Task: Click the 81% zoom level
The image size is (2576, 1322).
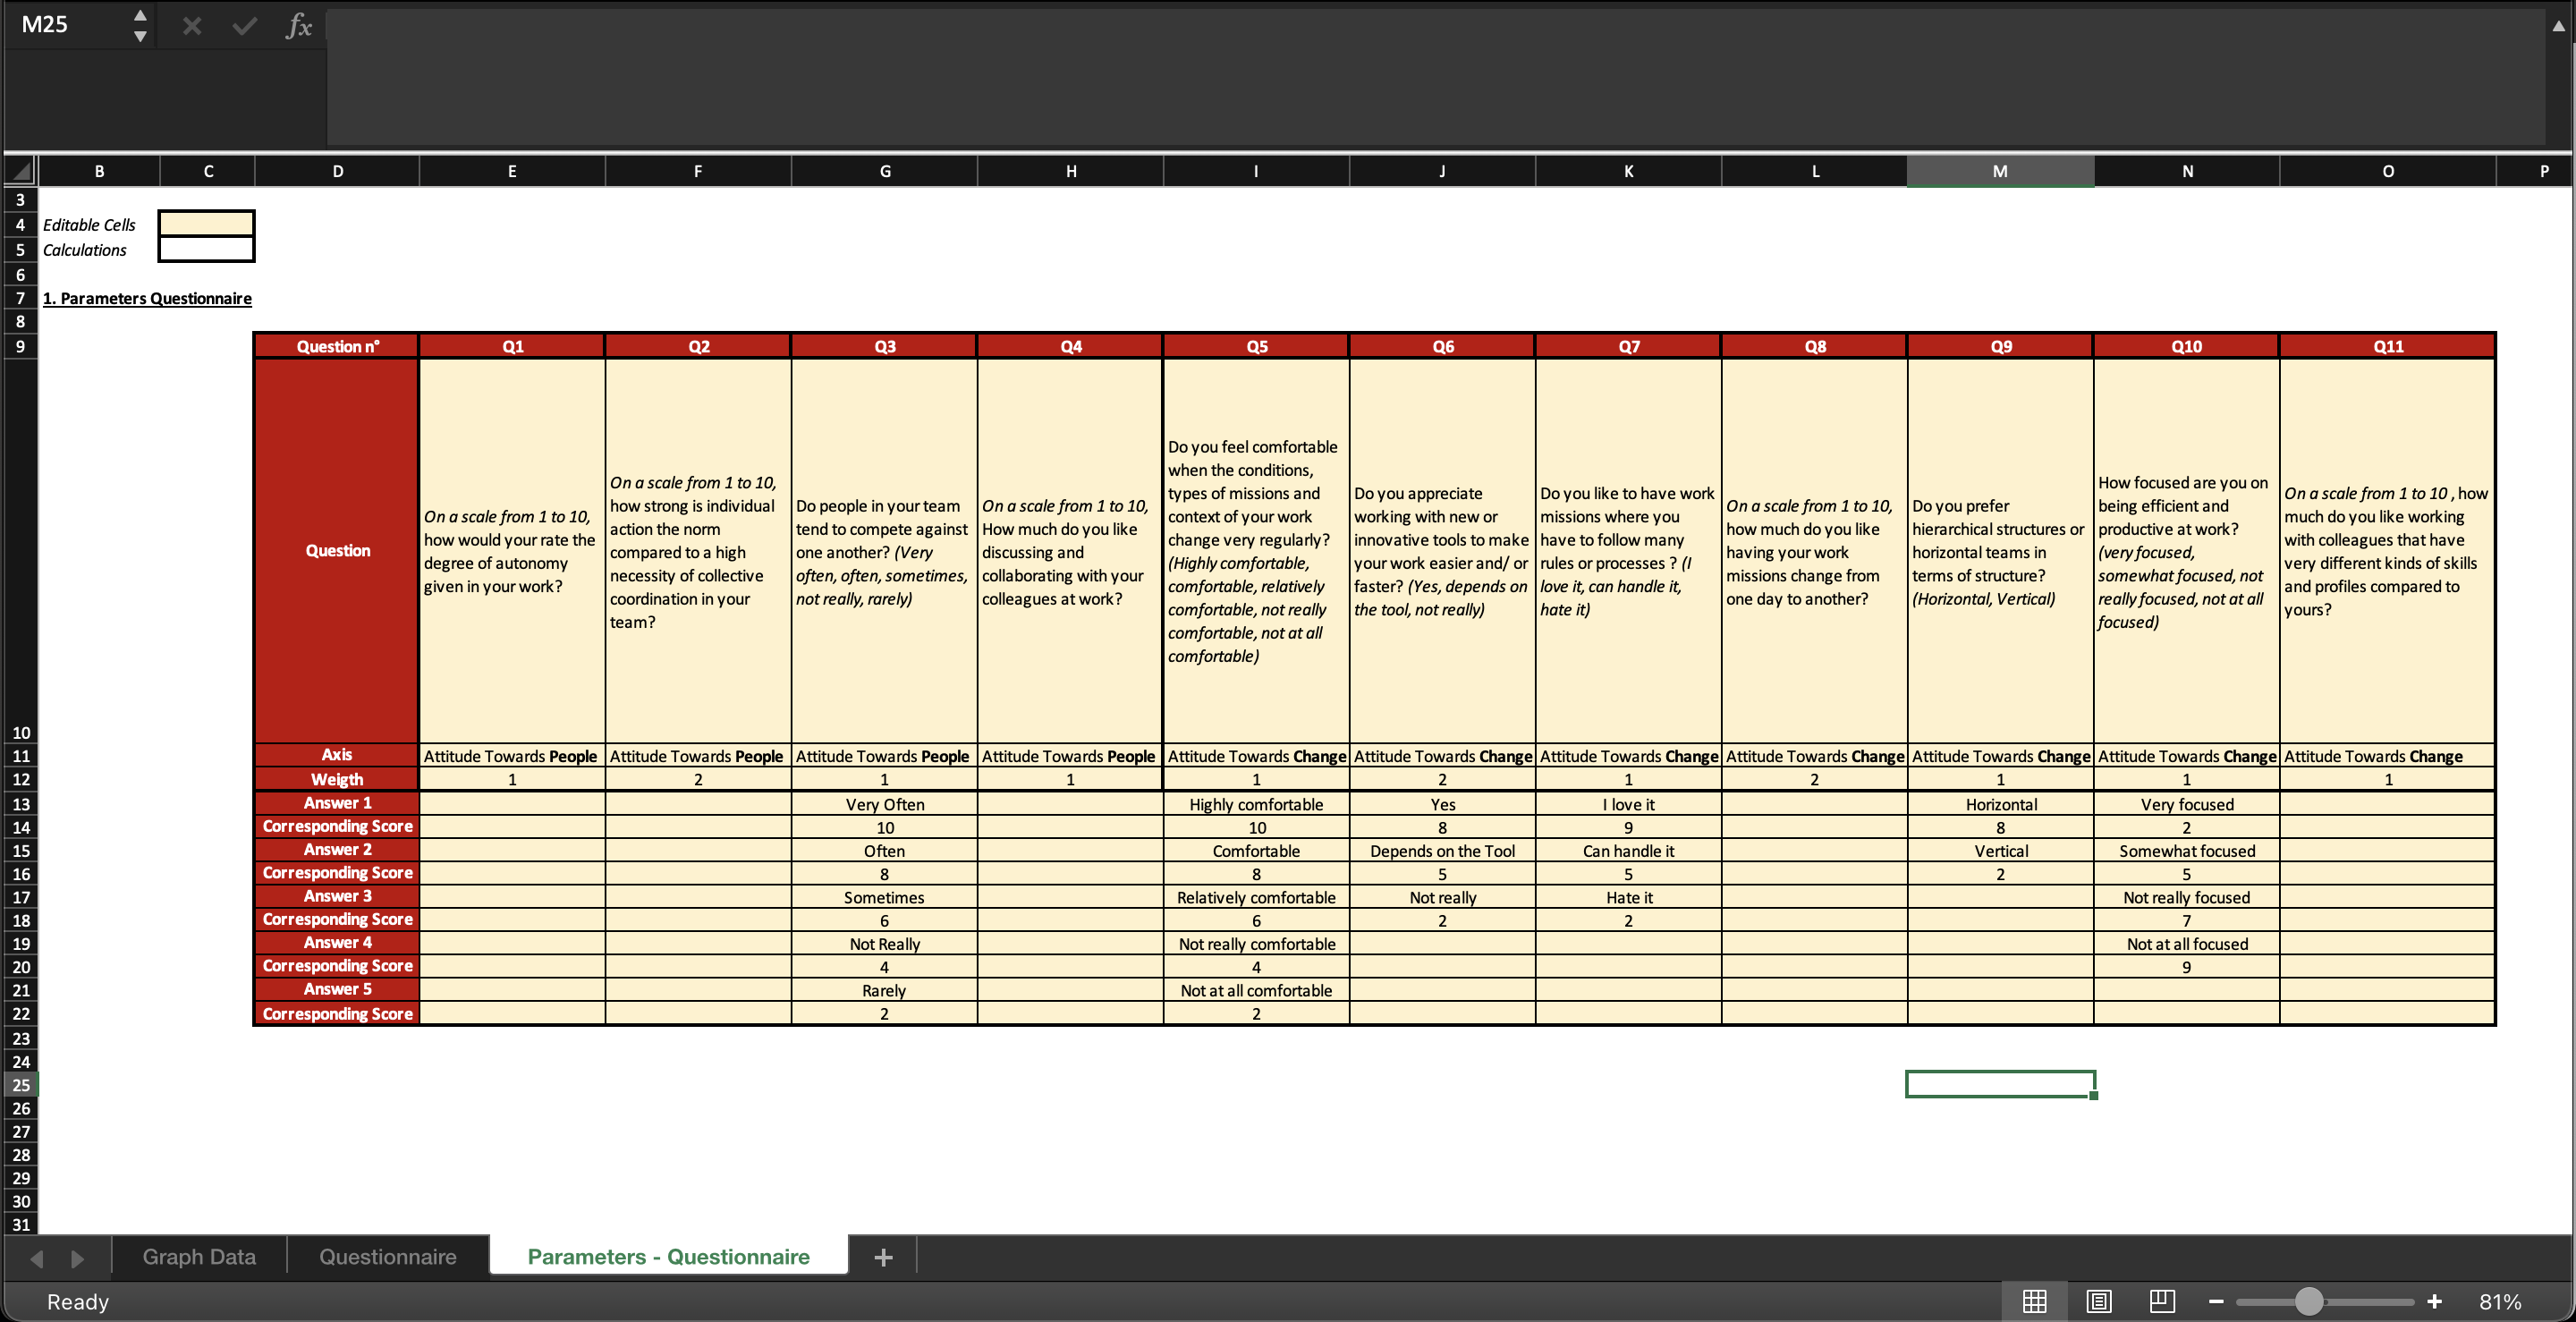Action: (2500, 1301)
